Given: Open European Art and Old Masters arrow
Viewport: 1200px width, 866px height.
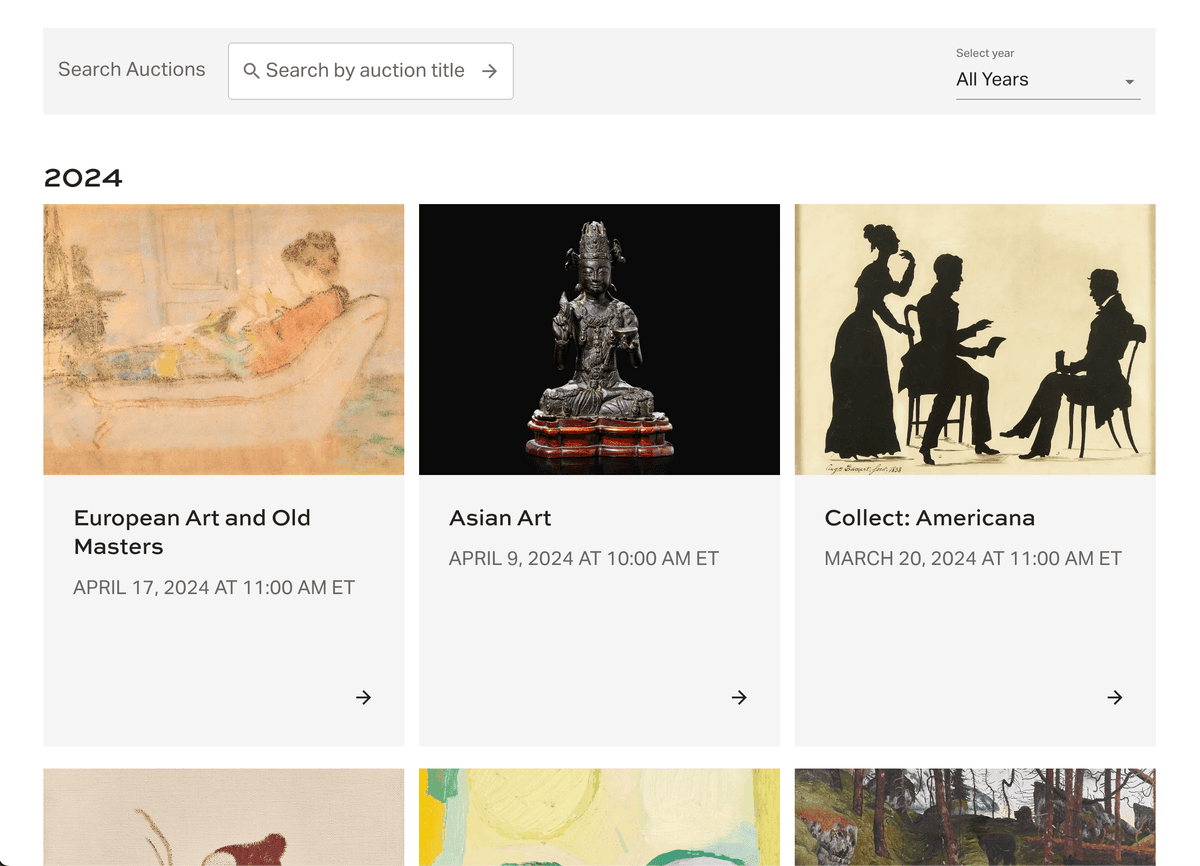Looking at the screenshot, I should tap(363, 697).
